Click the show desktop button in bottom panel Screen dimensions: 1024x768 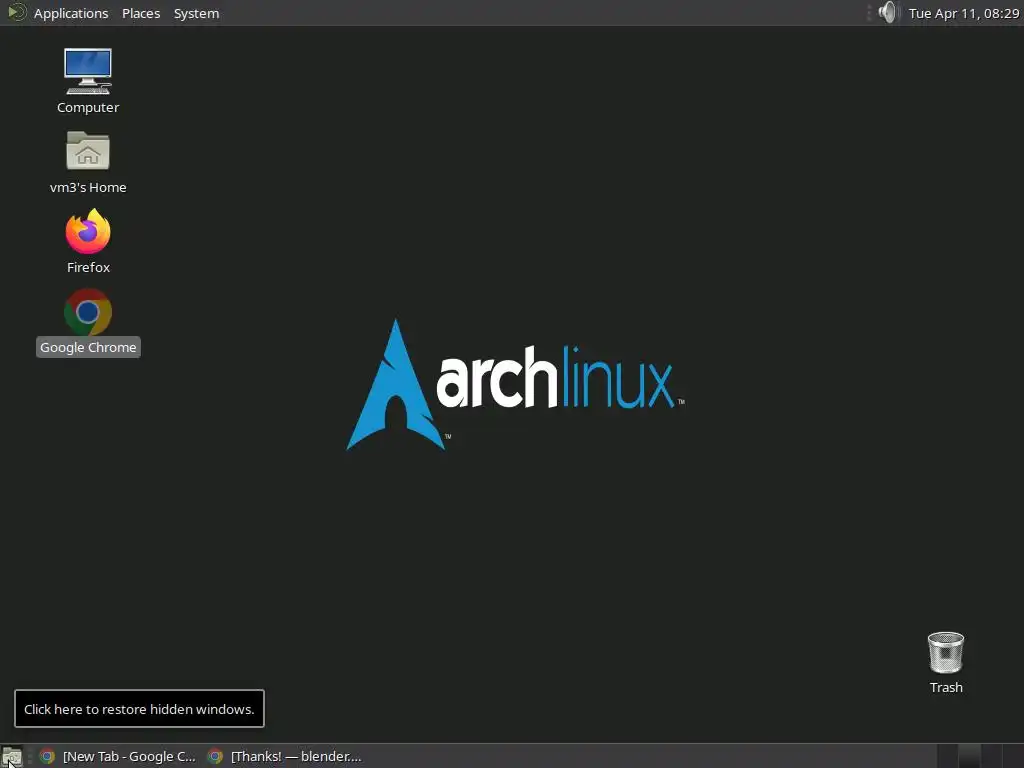coord(12,757)
